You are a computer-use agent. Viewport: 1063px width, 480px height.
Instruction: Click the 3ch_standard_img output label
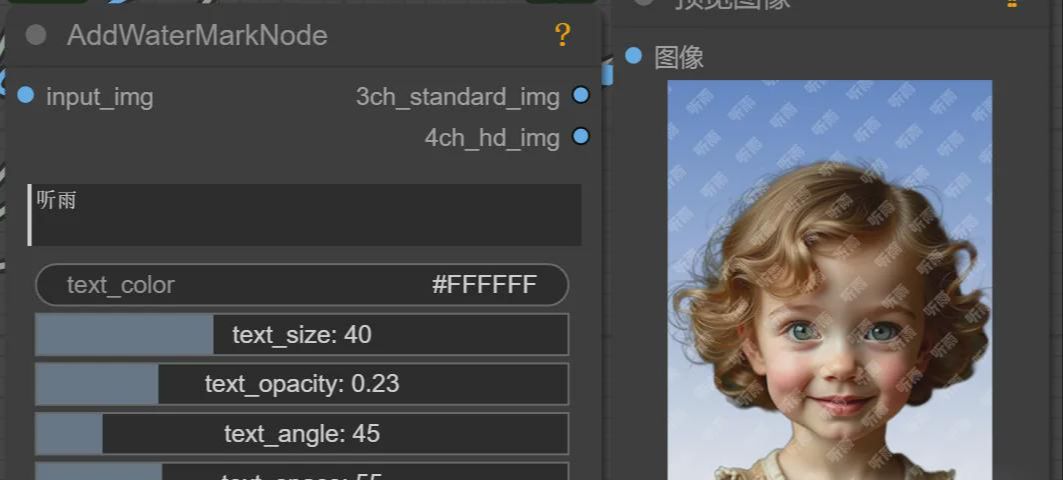point(457,97)
